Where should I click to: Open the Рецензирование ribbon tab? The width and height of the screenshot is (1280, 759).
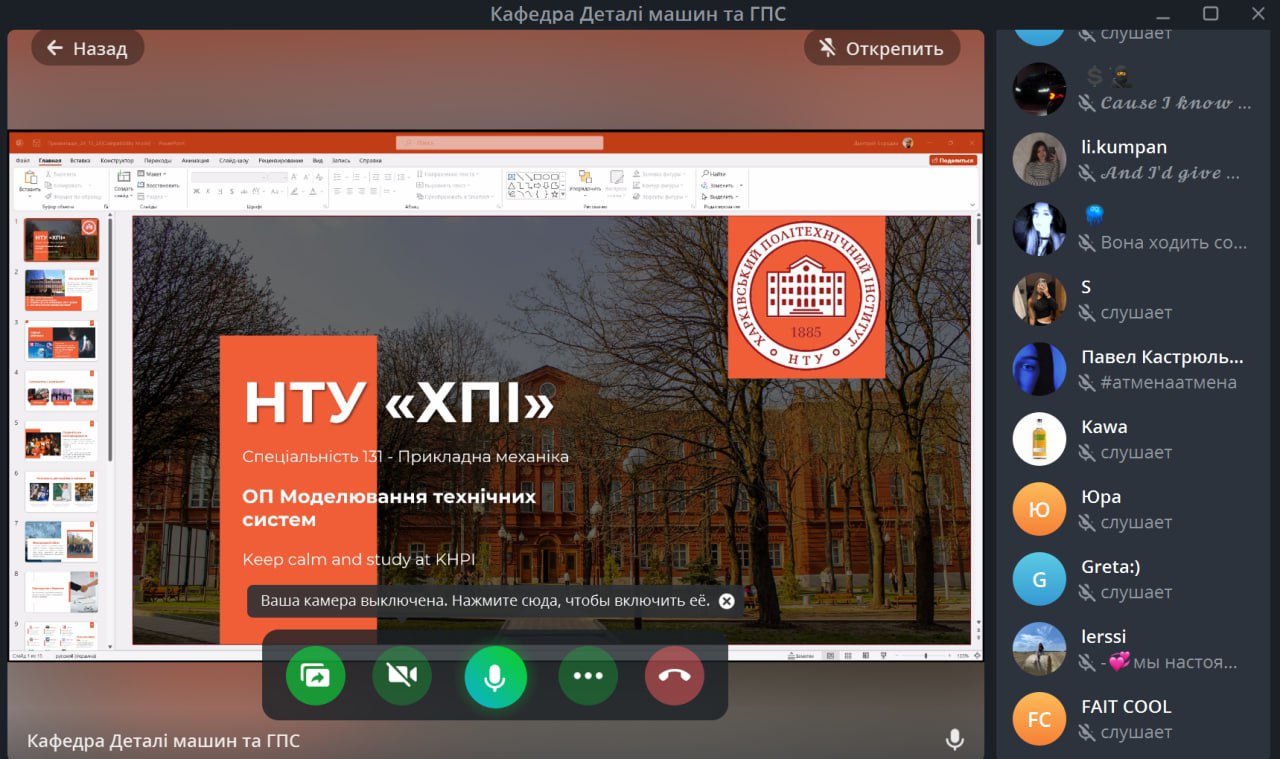pos(282,160)
